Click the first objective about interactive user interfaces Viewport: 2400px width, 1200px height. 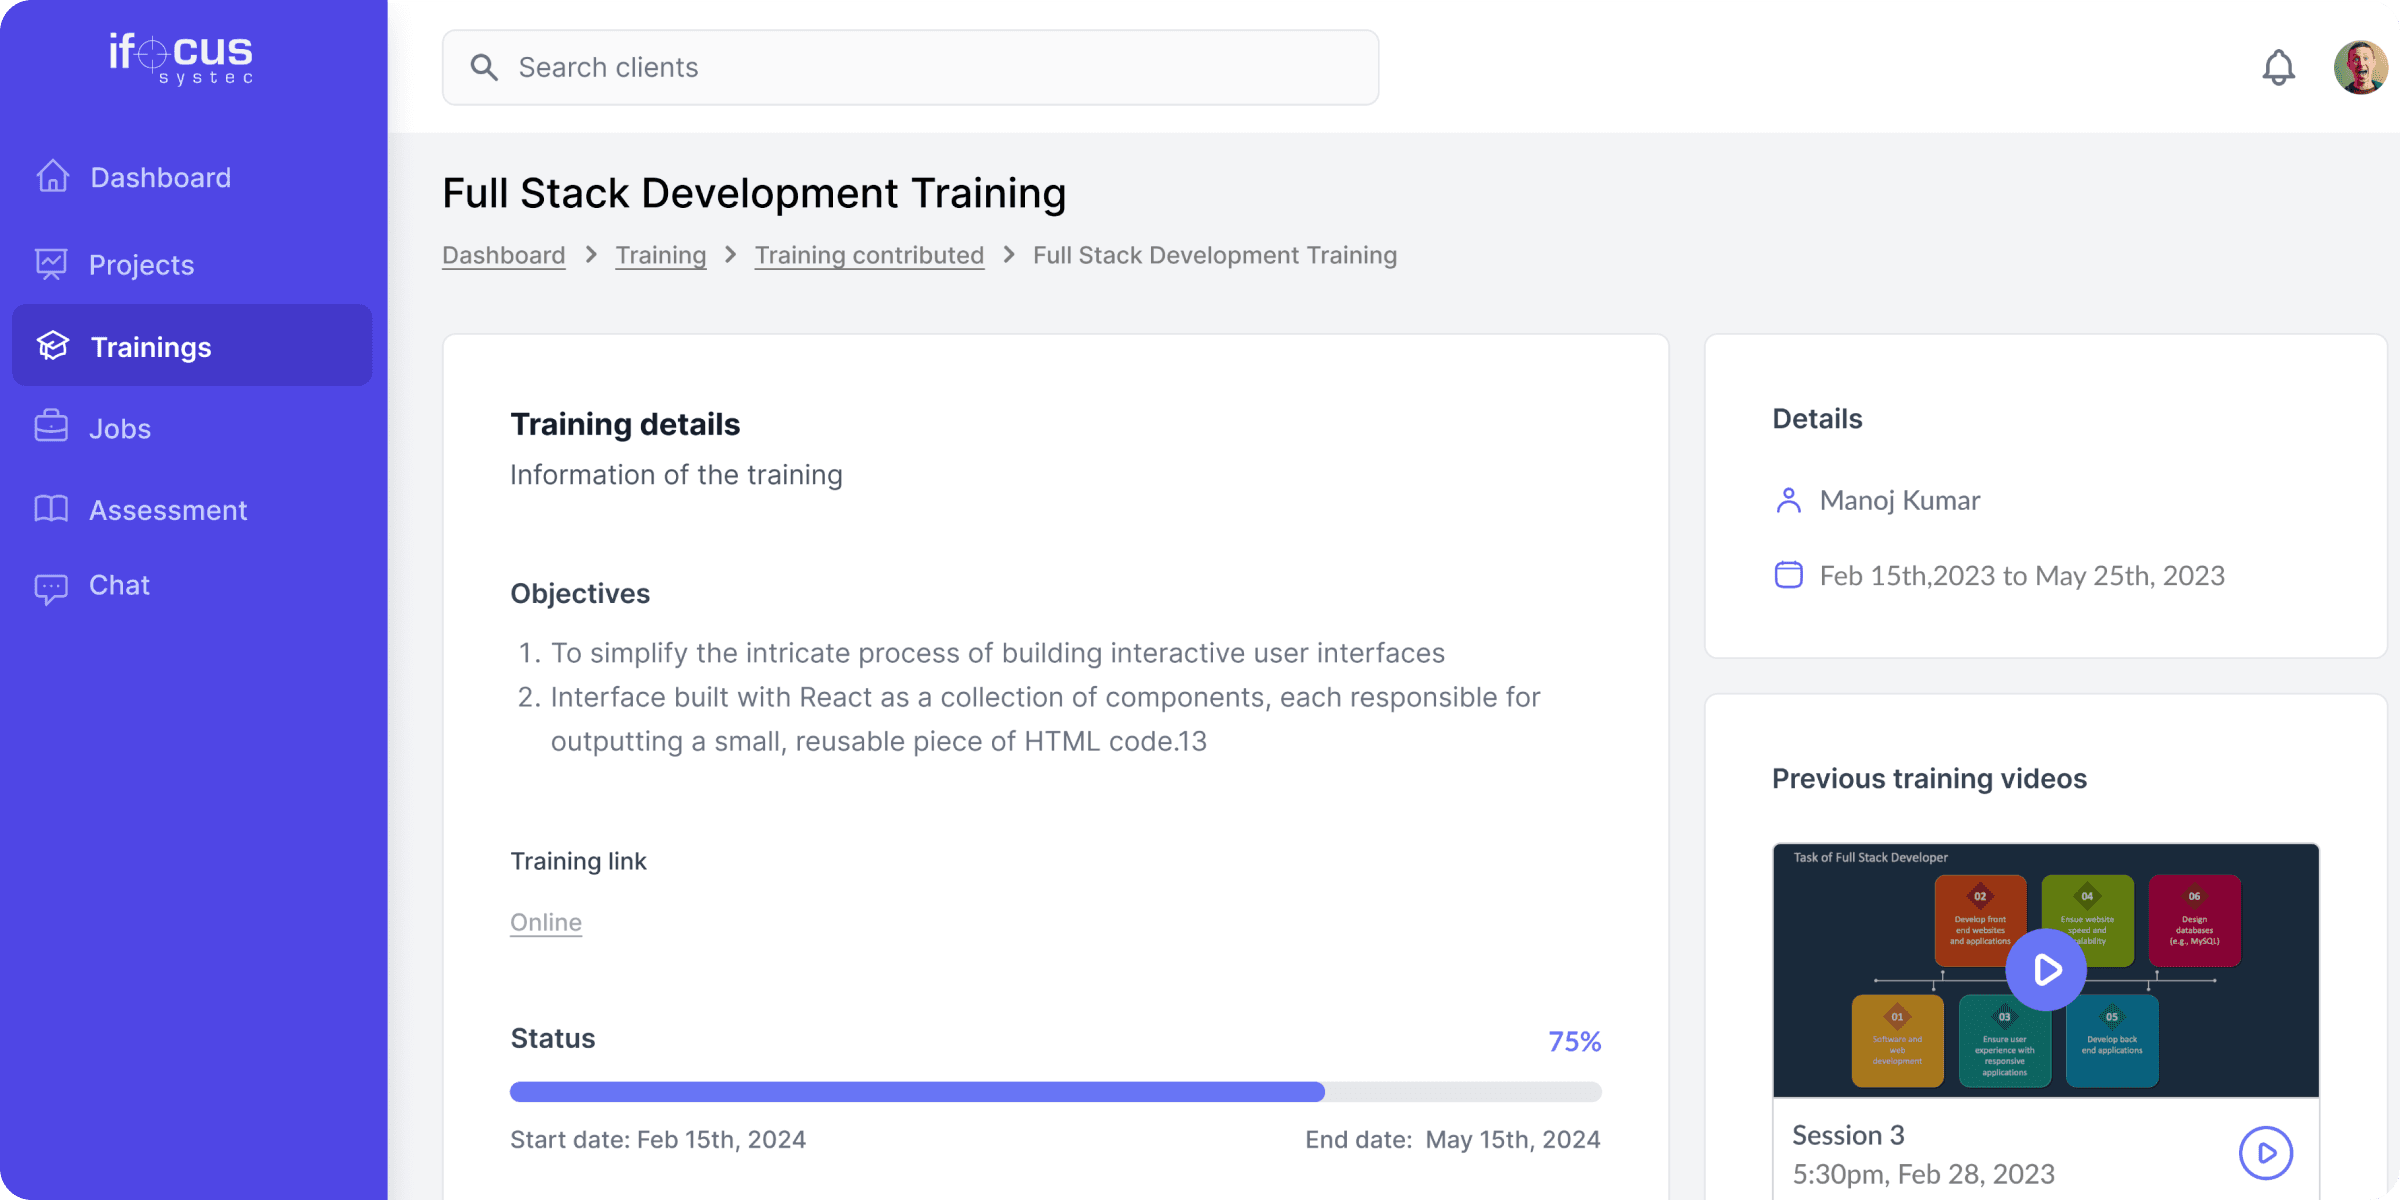(x=997, y=653)
